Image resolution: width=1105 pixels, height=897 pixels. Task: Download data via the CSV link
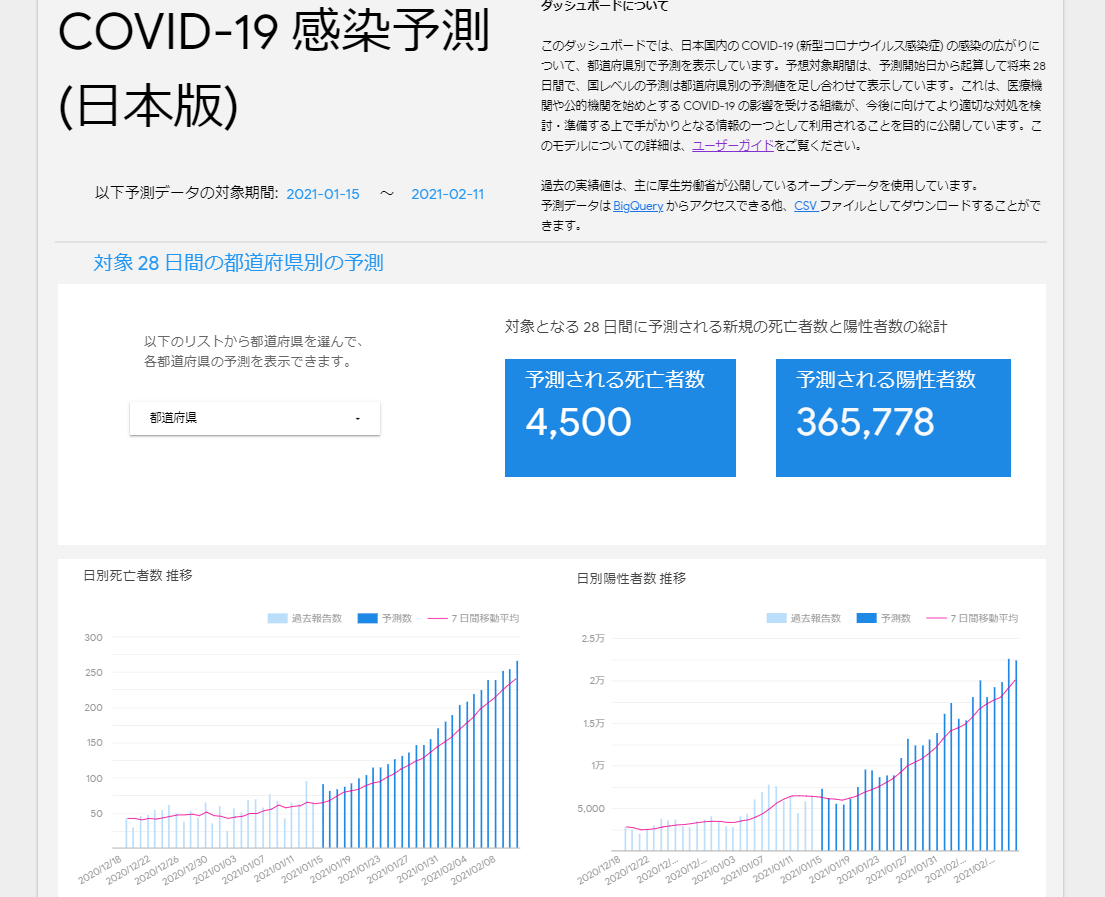(x=805, y=205)
